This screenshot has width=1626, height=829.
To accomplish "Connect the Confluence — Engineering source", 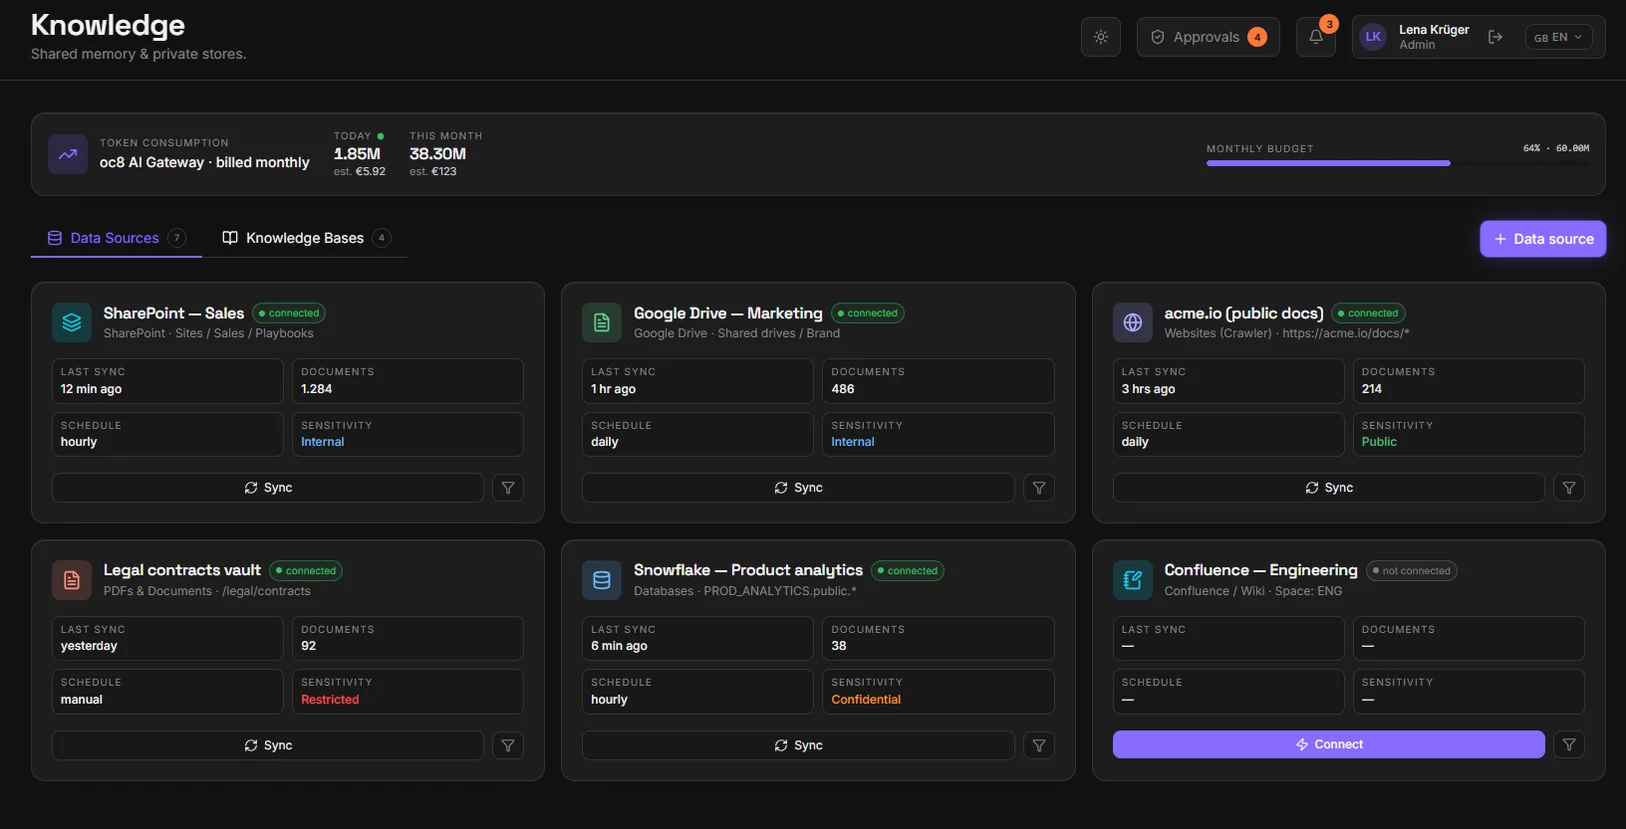I will [x=1329, y=744].
